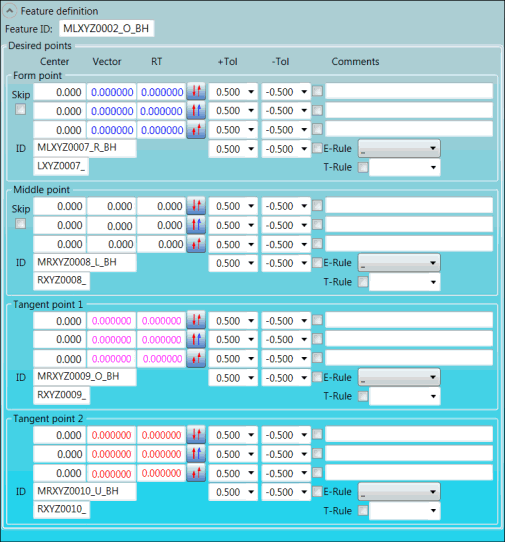Viewport: 505px width, 542px height.
Task: Click first arrow-direction icon in Middle point
Action: click(196, 206)
